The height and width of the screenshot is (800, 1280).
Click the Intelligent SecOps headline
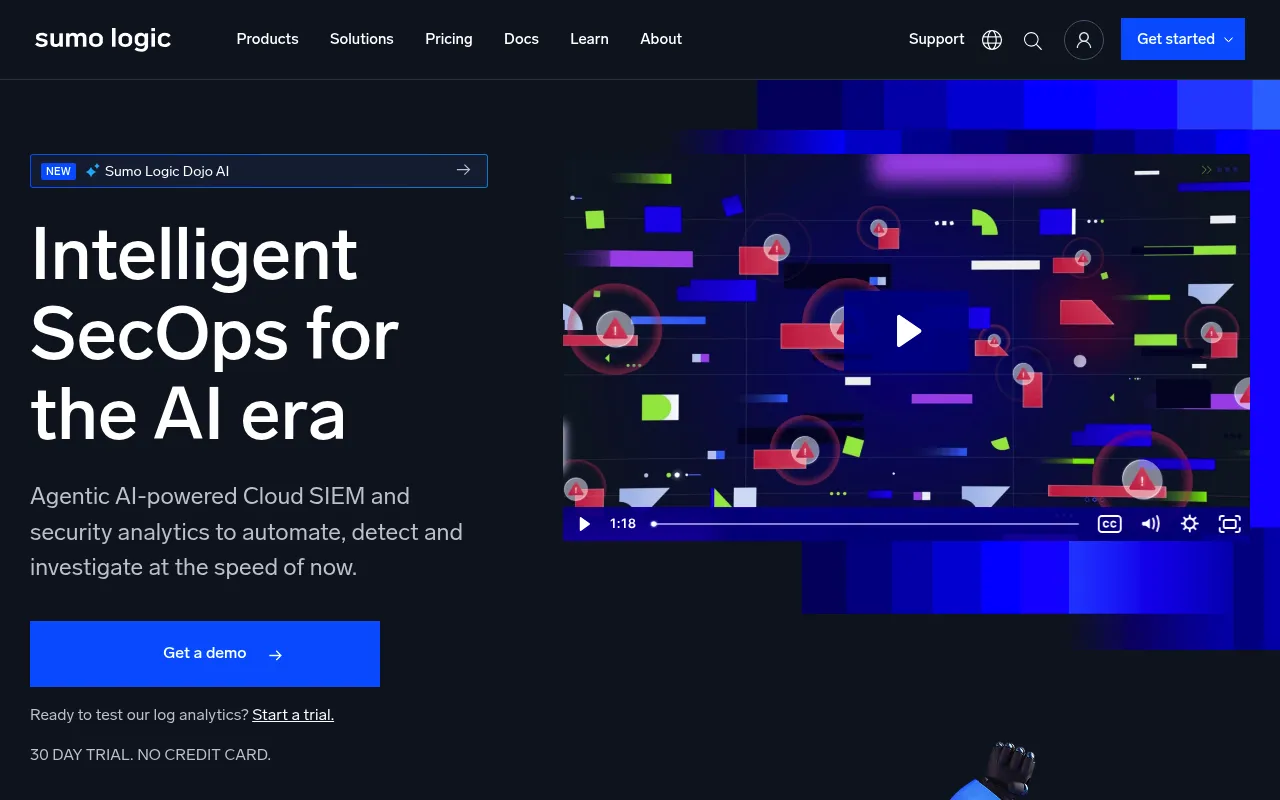[215, 333]
